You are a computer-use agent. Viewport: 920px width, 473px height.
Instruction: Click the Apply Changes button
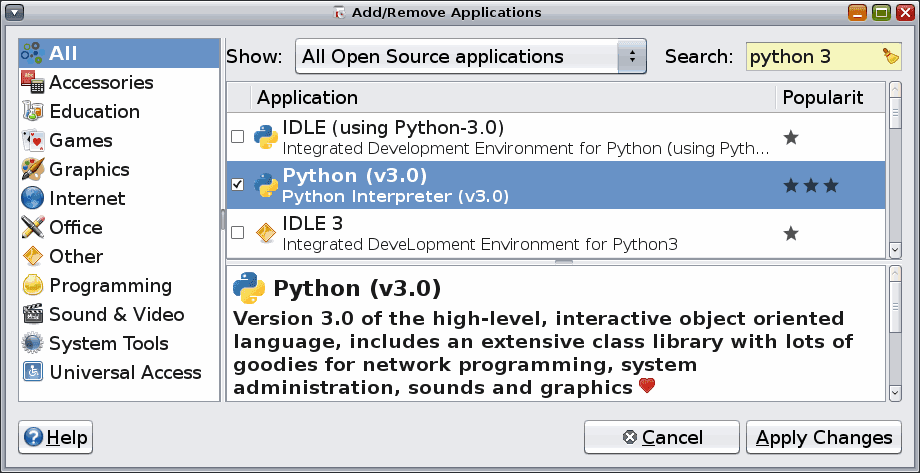point(824,438)
